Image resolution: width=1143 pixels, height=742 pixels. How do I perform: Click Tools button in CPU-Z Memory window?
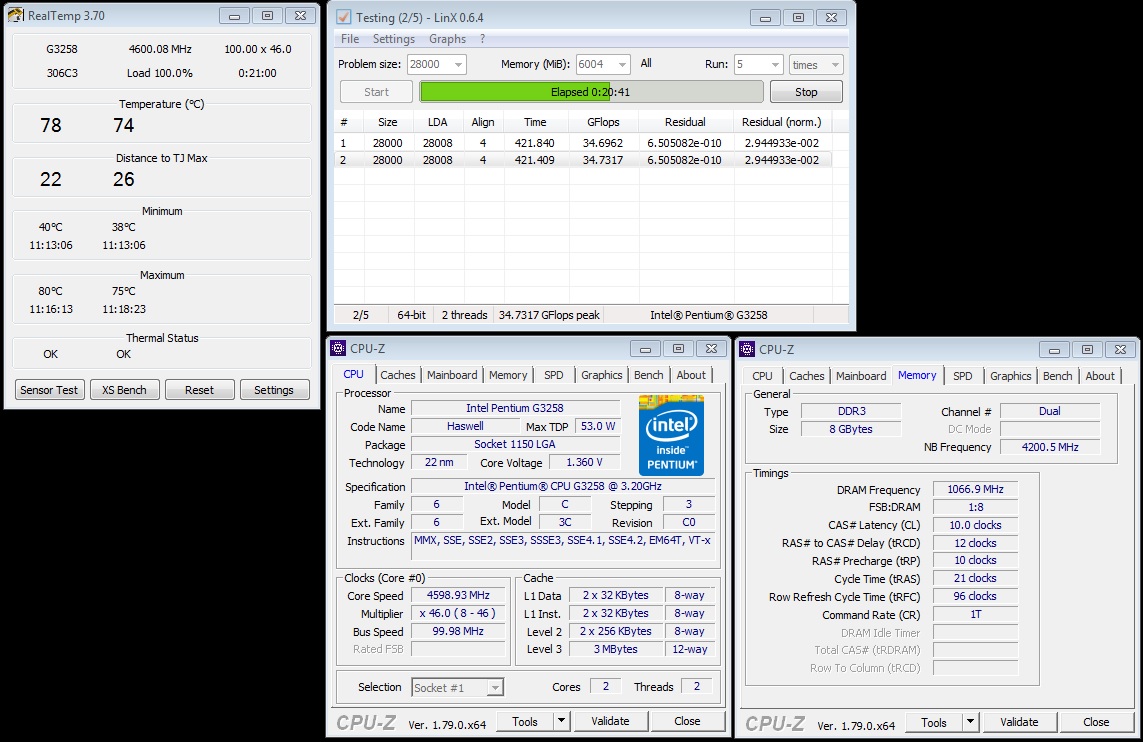[x=934, y=722]
